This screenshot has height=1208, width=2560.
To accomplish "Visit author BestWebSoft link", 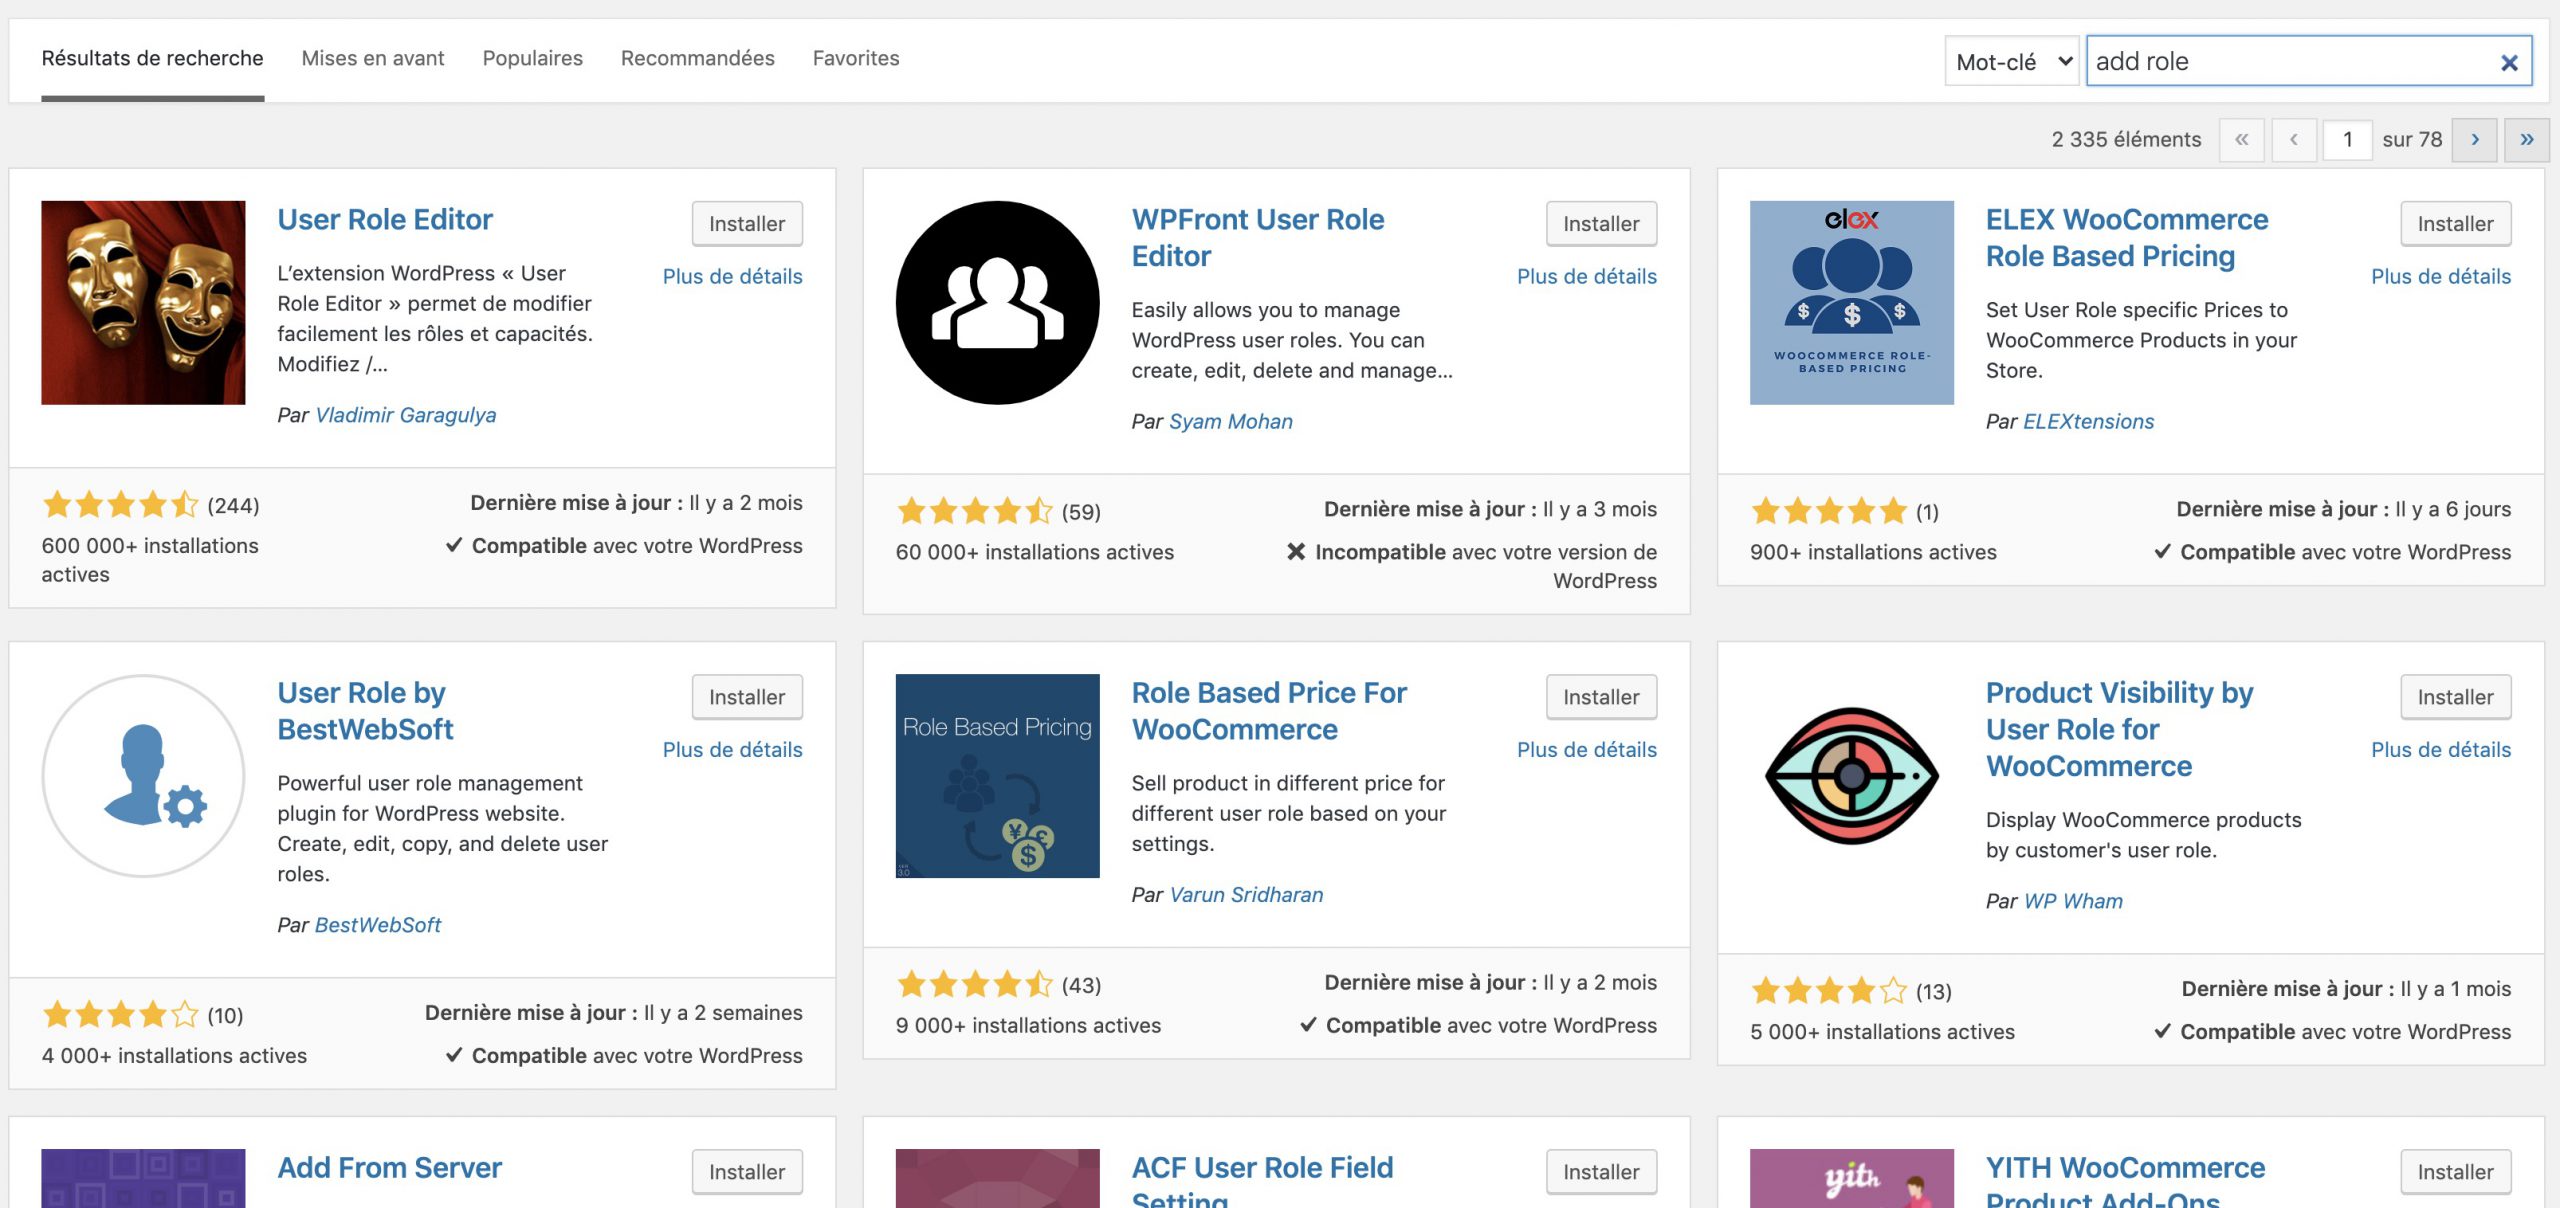I will (x=377, y=925).
